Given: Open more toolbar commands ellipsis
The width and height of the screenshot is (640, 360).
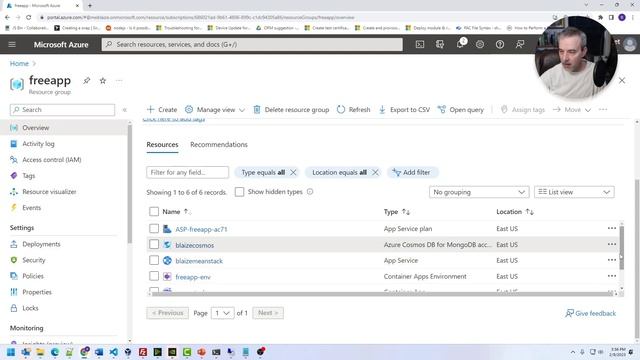Looking at the screenshot, I should (603, 109).
